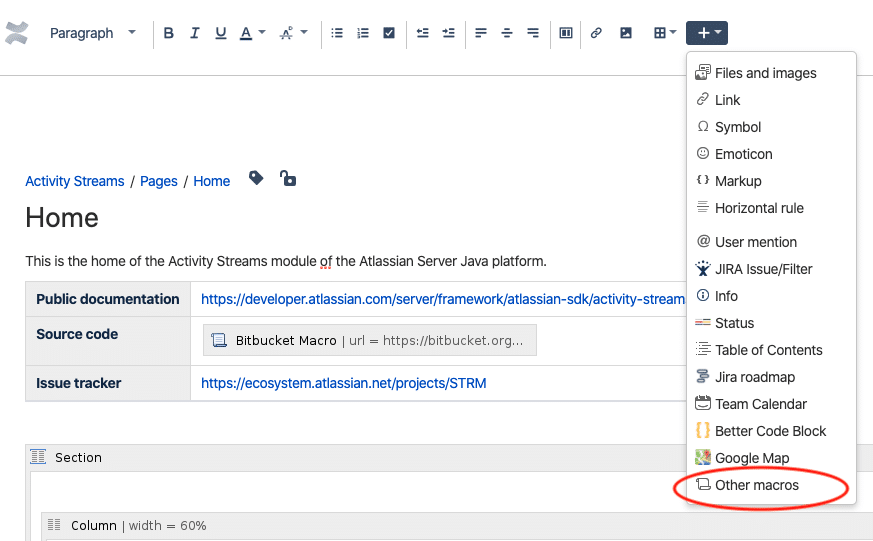Insert a task list checkbox

389,33
